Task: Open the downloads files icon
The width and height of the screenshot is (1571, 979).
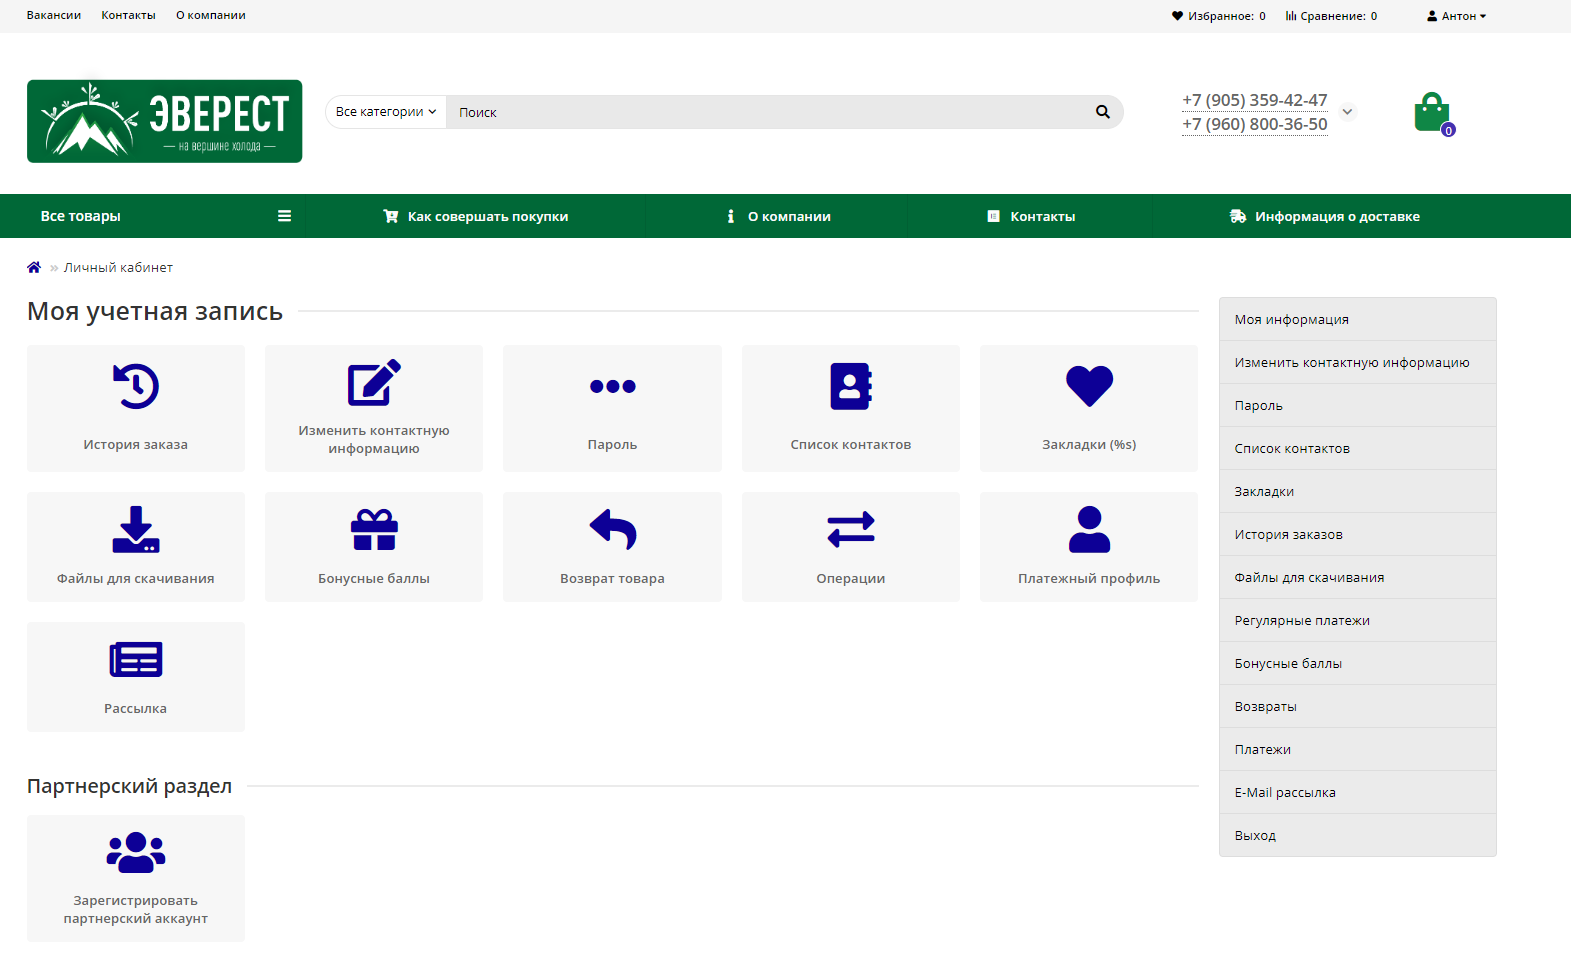Action: pos(136,530)
